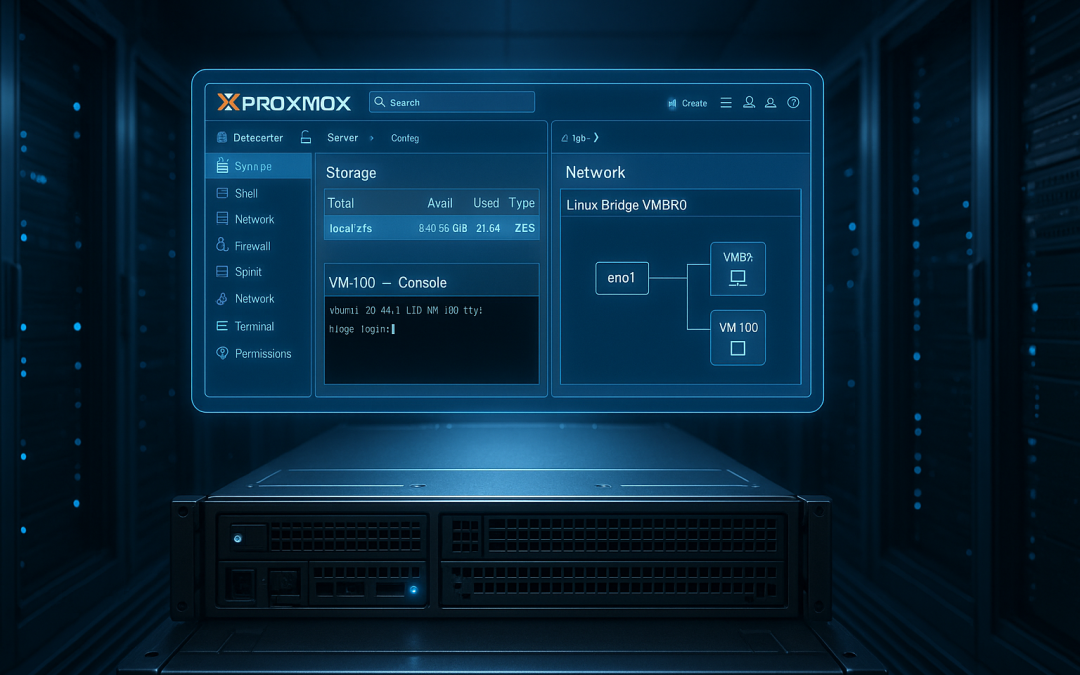The height and width of the screenshot is (675, 1080).
Task: Select the VMB? bridge node
Action: 738,269
